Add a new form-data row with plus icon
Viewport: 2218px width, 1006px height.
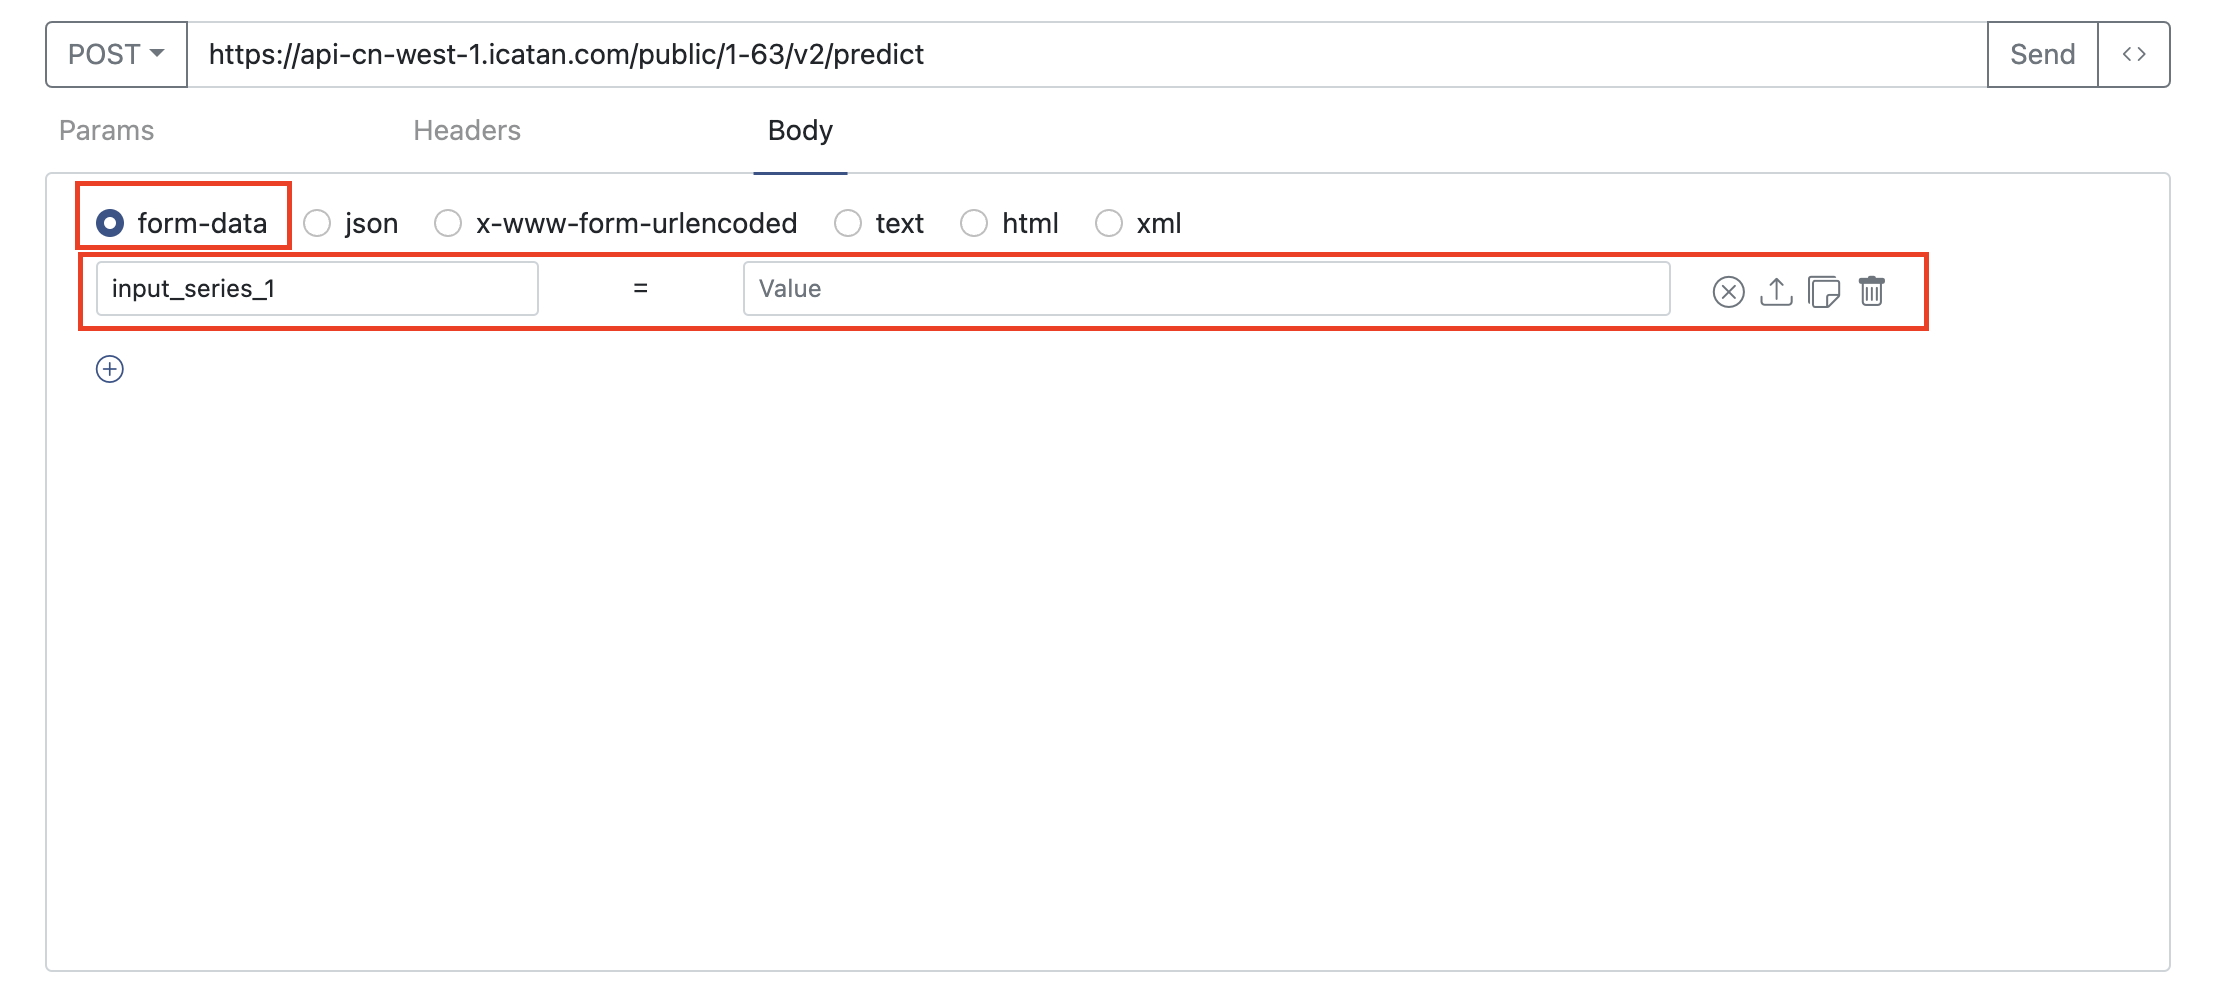(110, 369)
